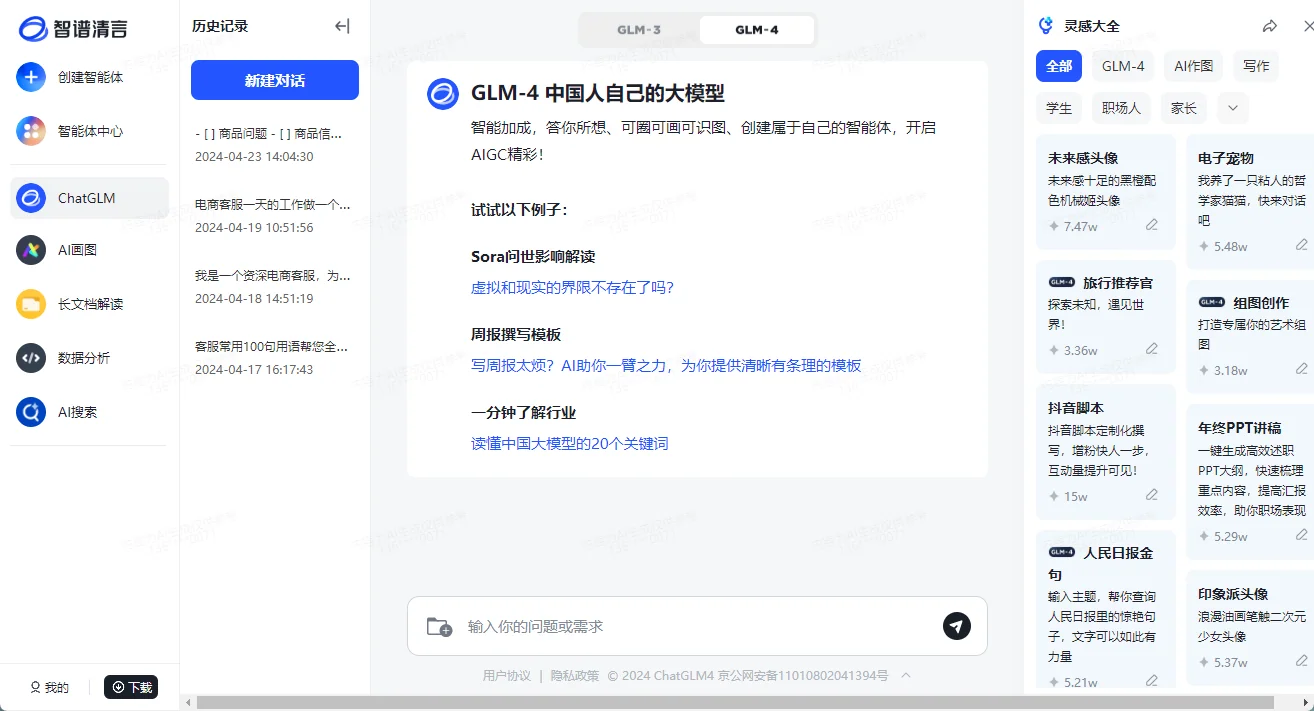Click the 下载 download button

(x=131, y=687)
